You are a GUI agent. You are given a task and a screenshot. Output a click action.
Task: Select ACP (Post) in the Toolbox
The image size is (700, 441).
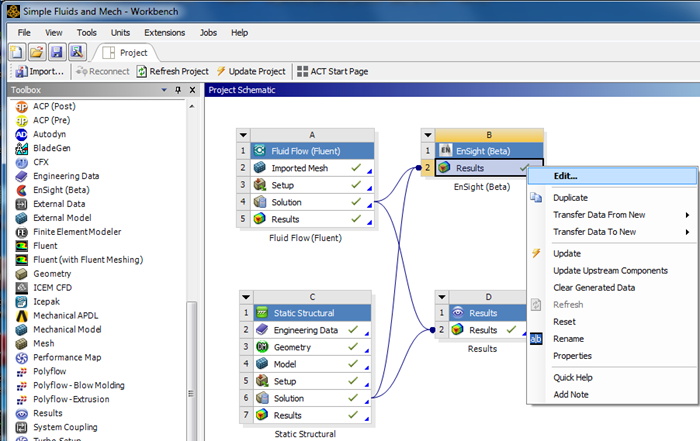pos(45,106)
